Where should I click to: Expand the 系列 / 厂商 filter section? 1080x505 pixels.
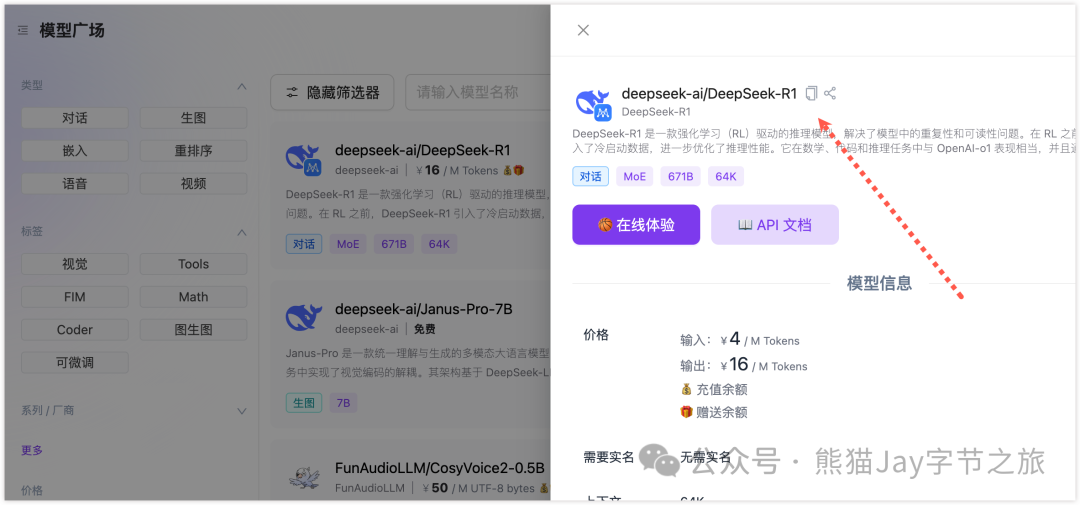[x=242, y=411]
